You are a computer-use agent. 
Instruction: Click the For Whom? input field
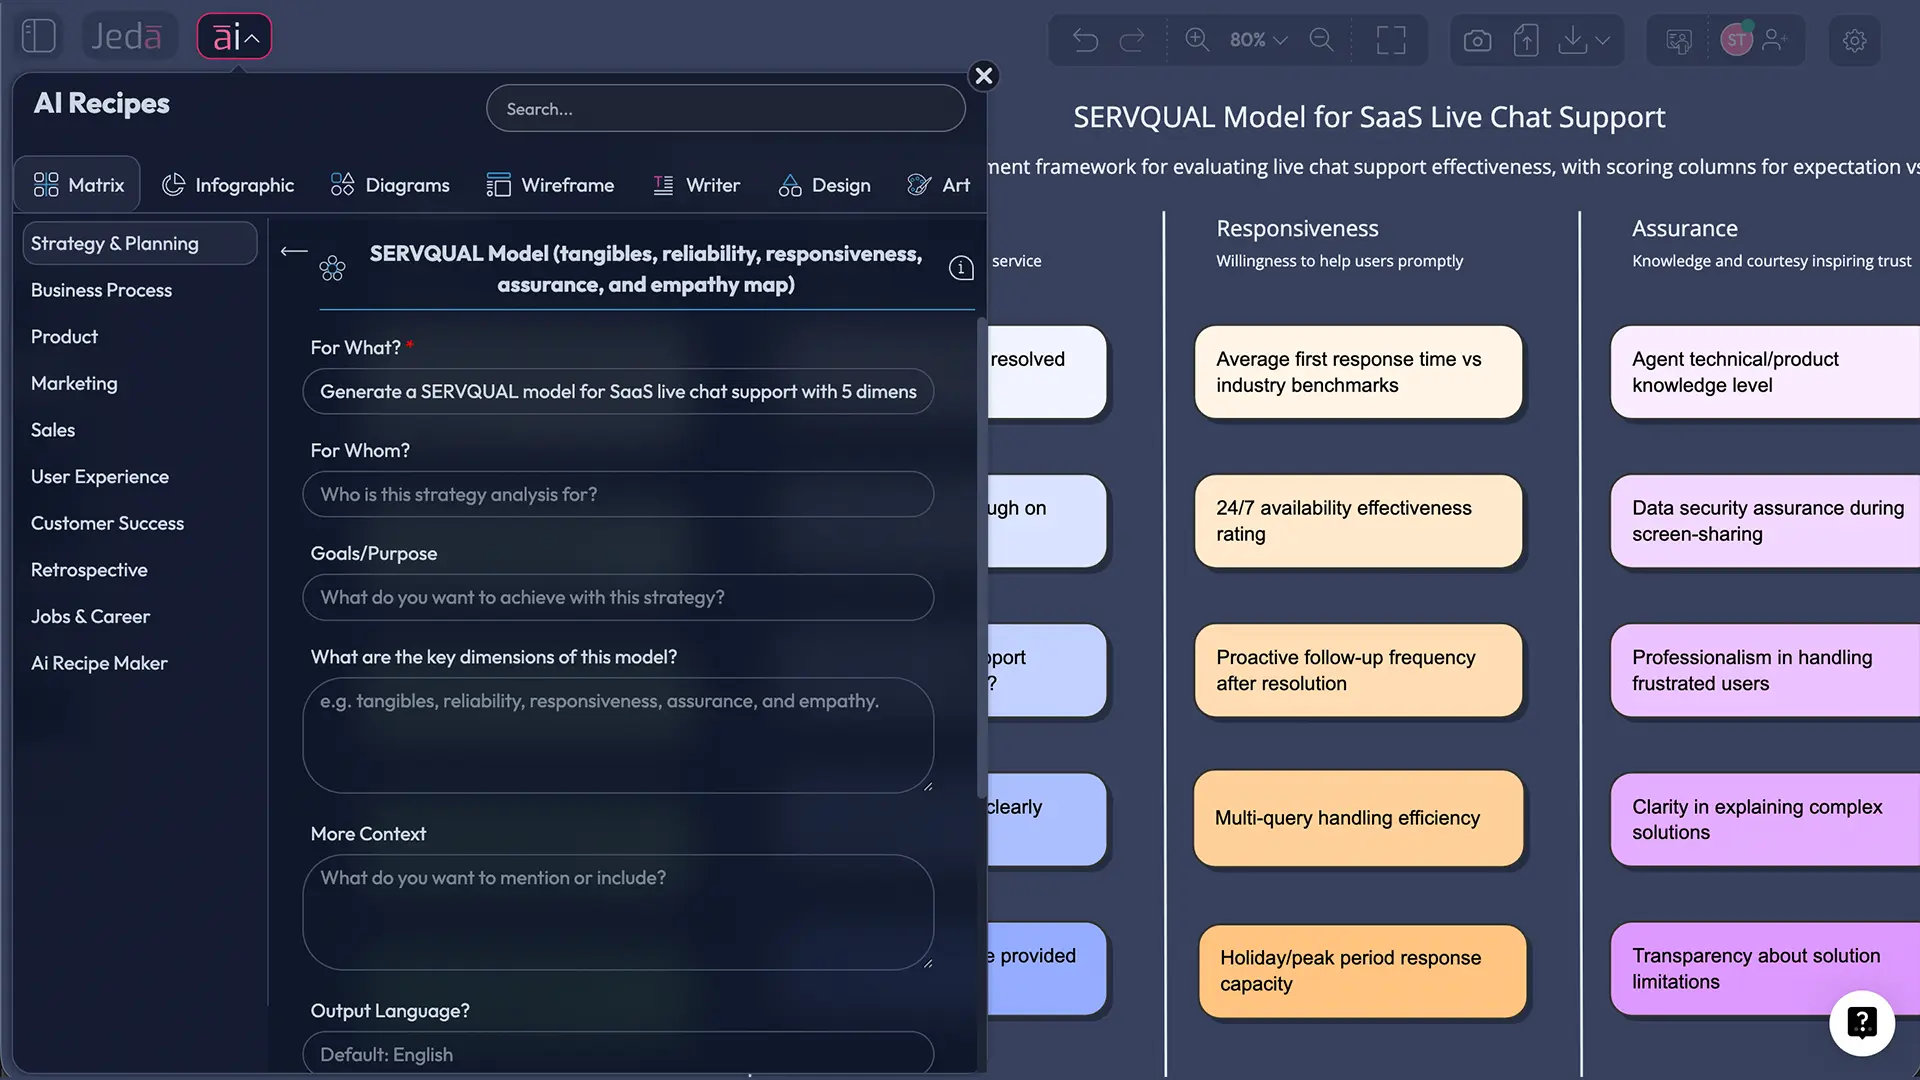(618, 494)
